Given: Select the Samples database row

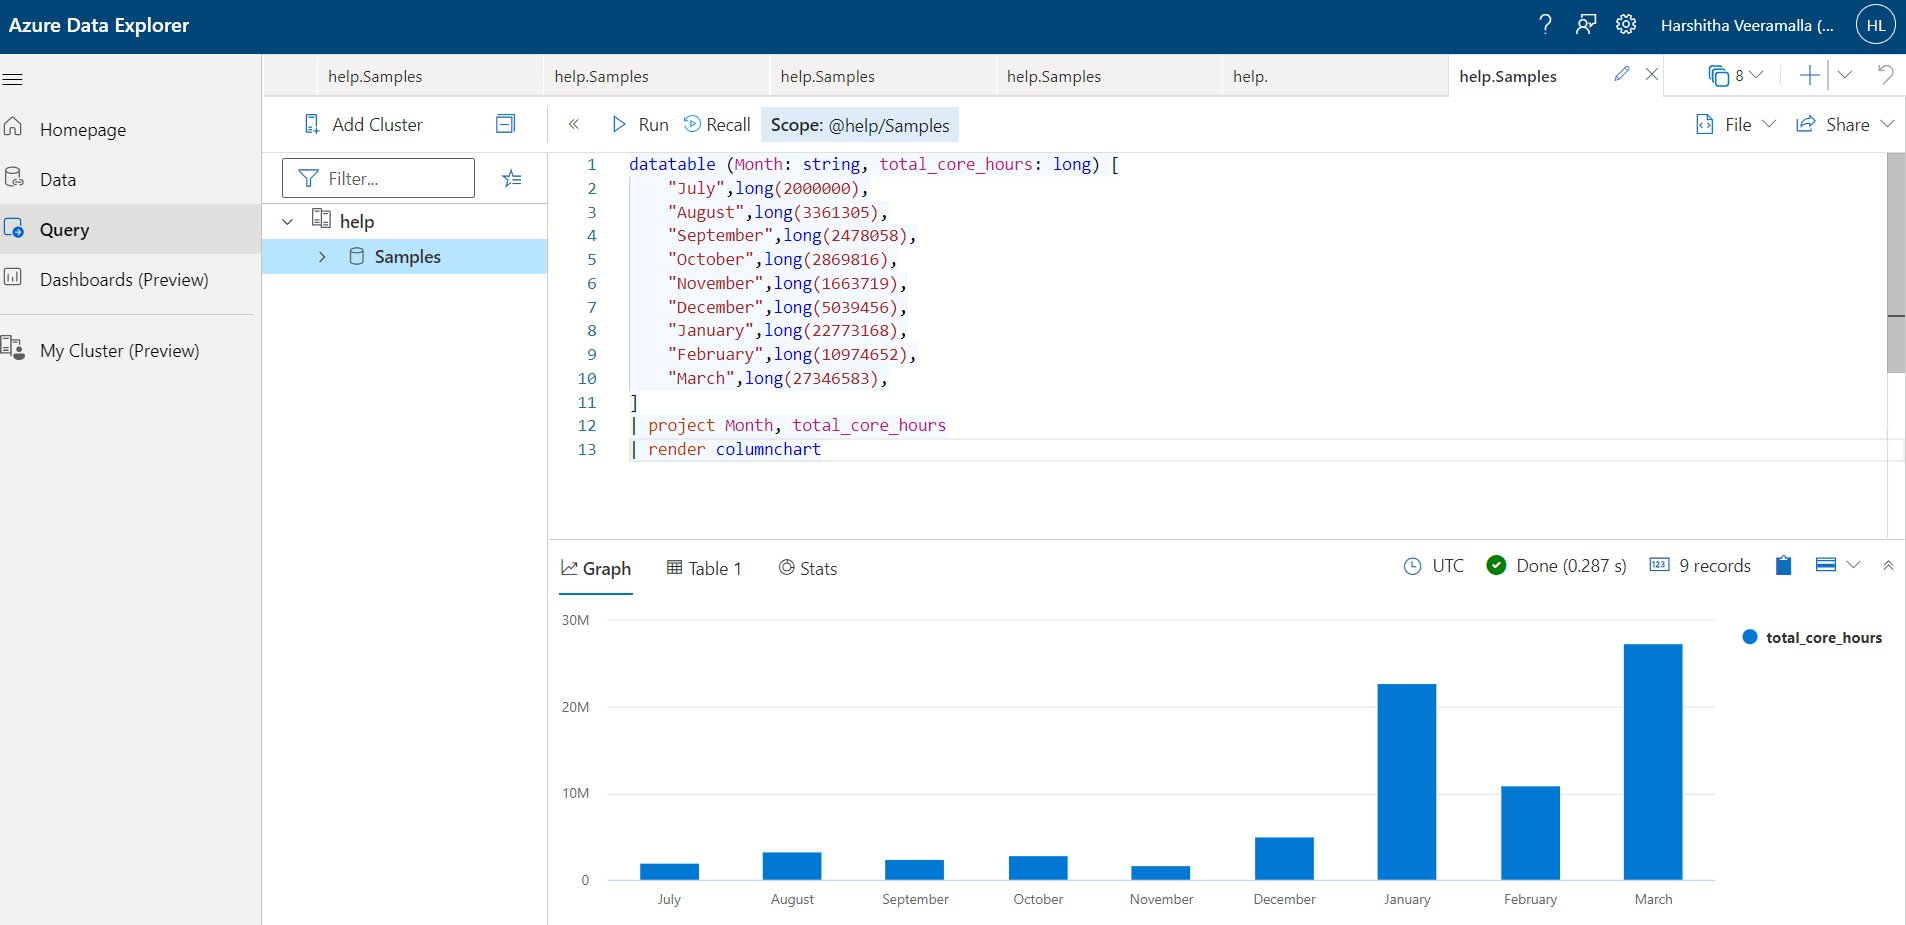Looking at the screenshot, I should tap(404, 257).
